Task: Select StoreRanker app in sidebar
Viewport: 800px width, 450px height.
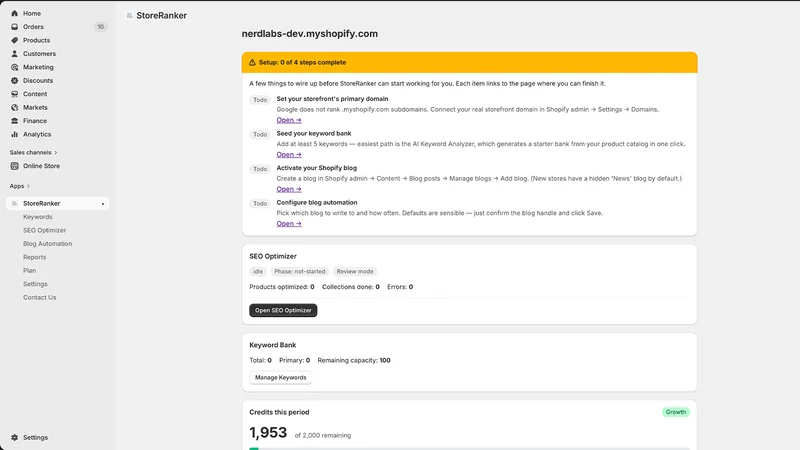Action: click(58, 204)
